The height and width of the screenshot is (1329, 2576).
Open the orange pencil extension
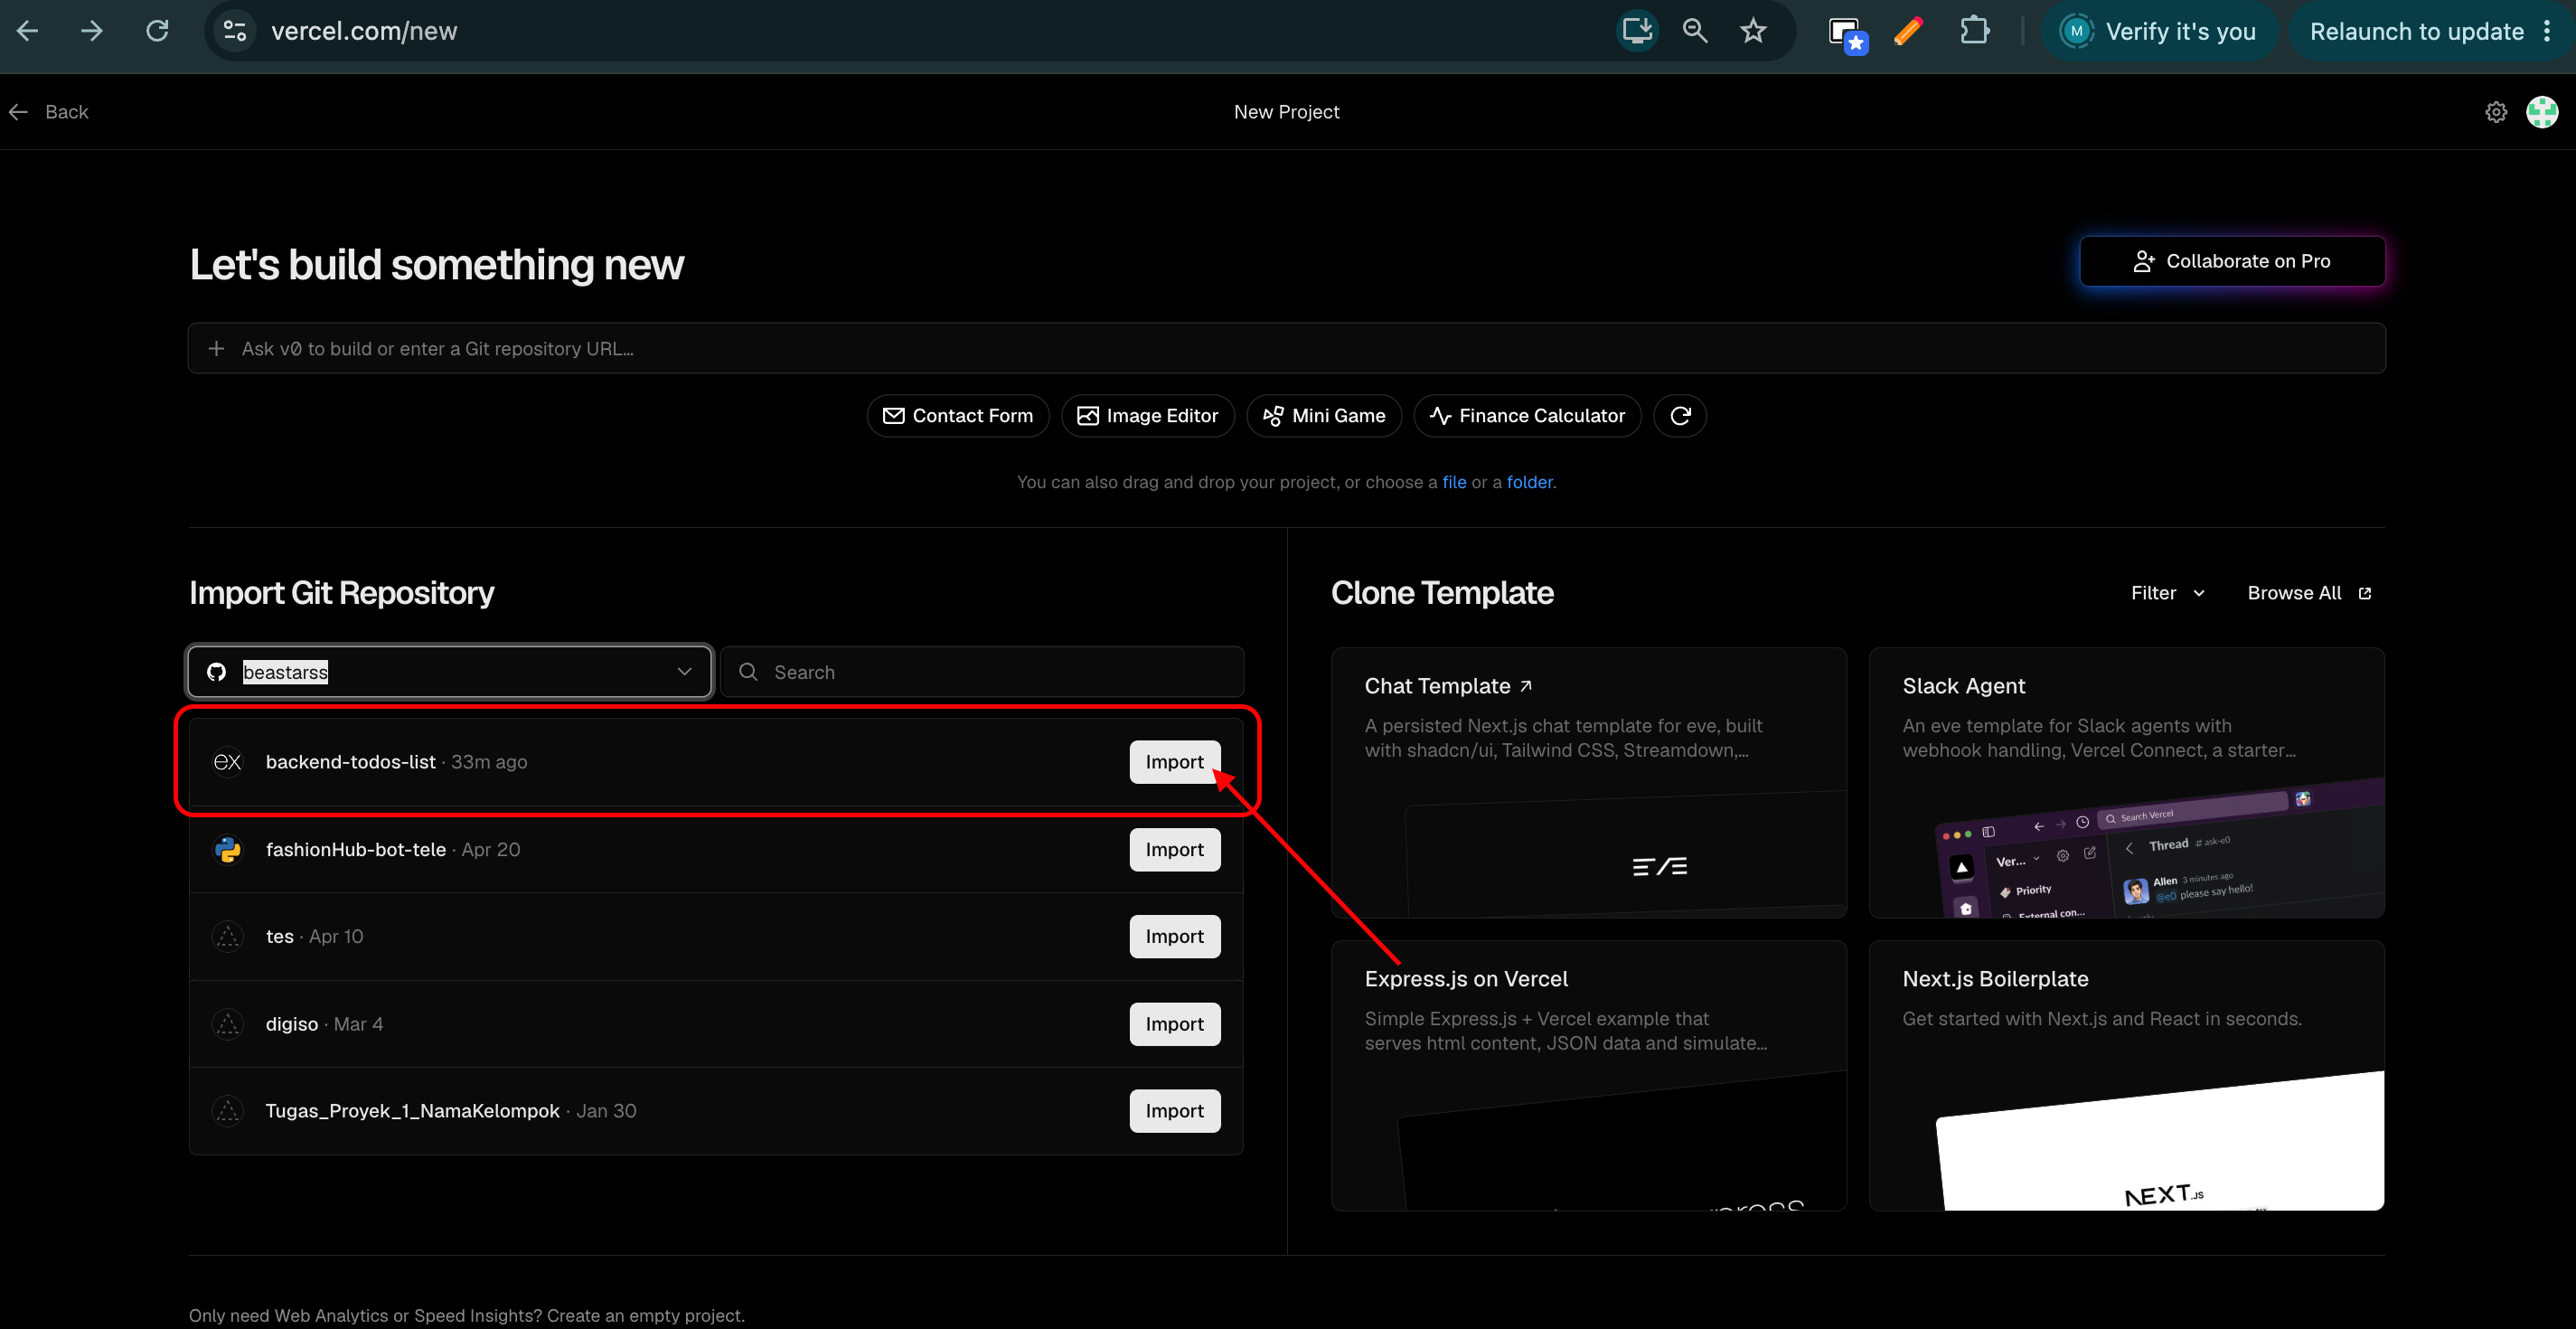click(1909, 31)
